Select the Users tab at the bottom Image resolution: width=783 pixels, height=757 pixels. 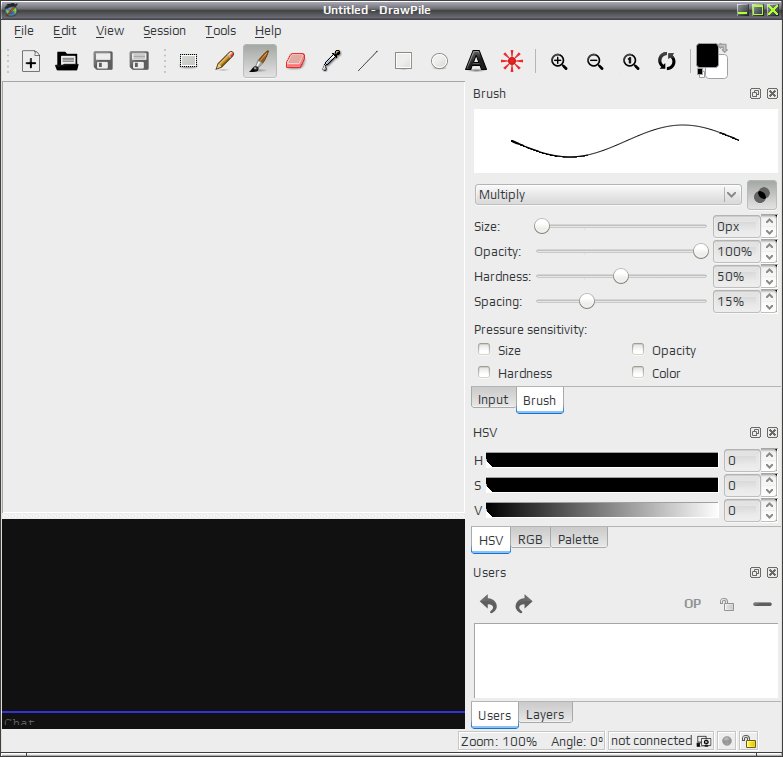click(494, 715)
